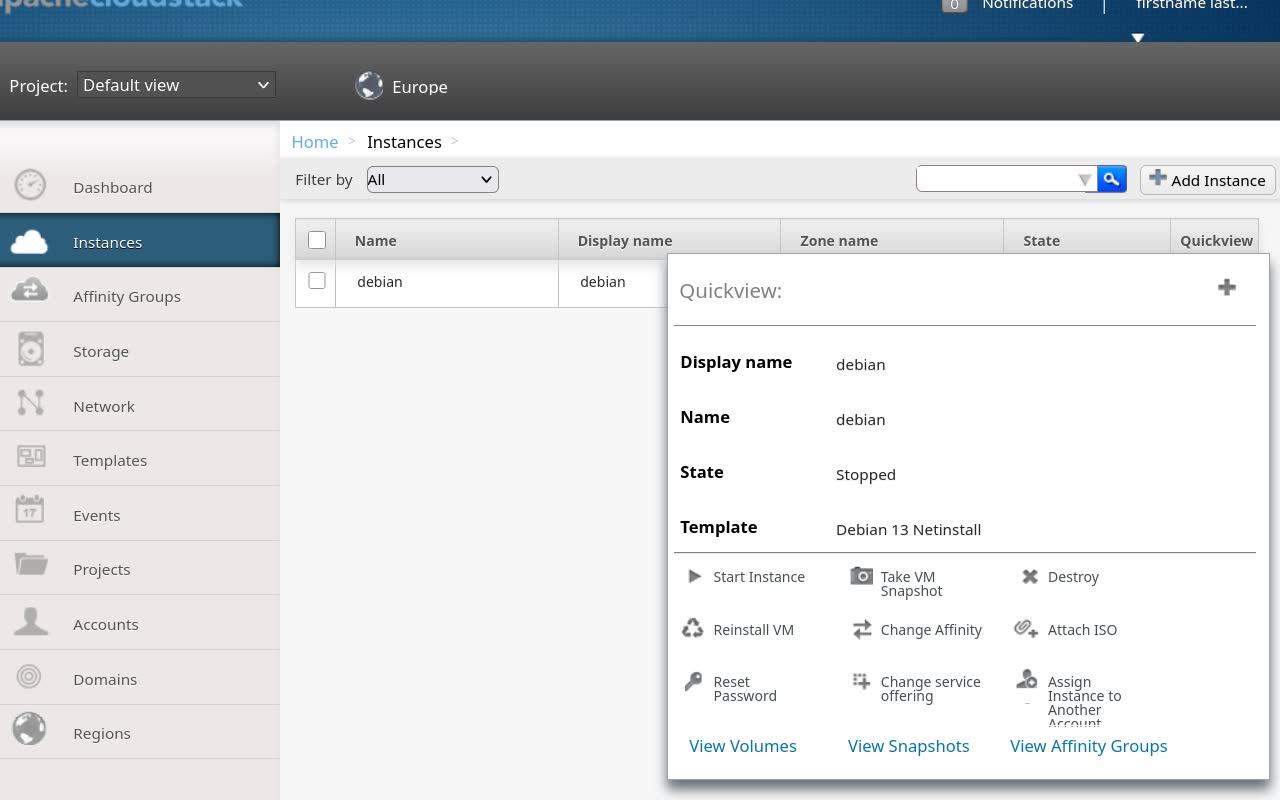Click the Start Instance play icon
The image size is (1280, 800).
click(x=694, y=576)
